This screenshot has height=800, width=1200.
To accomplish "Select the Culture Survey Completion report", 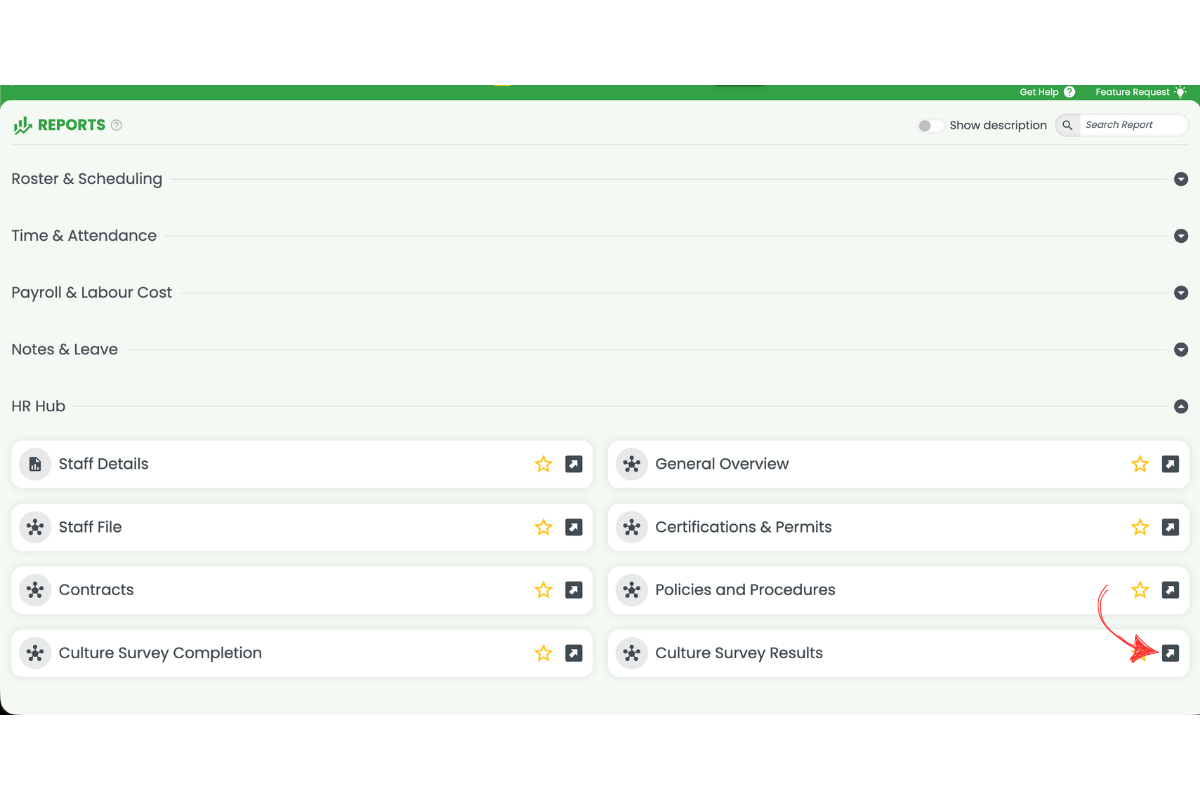I will coord(160,652).
